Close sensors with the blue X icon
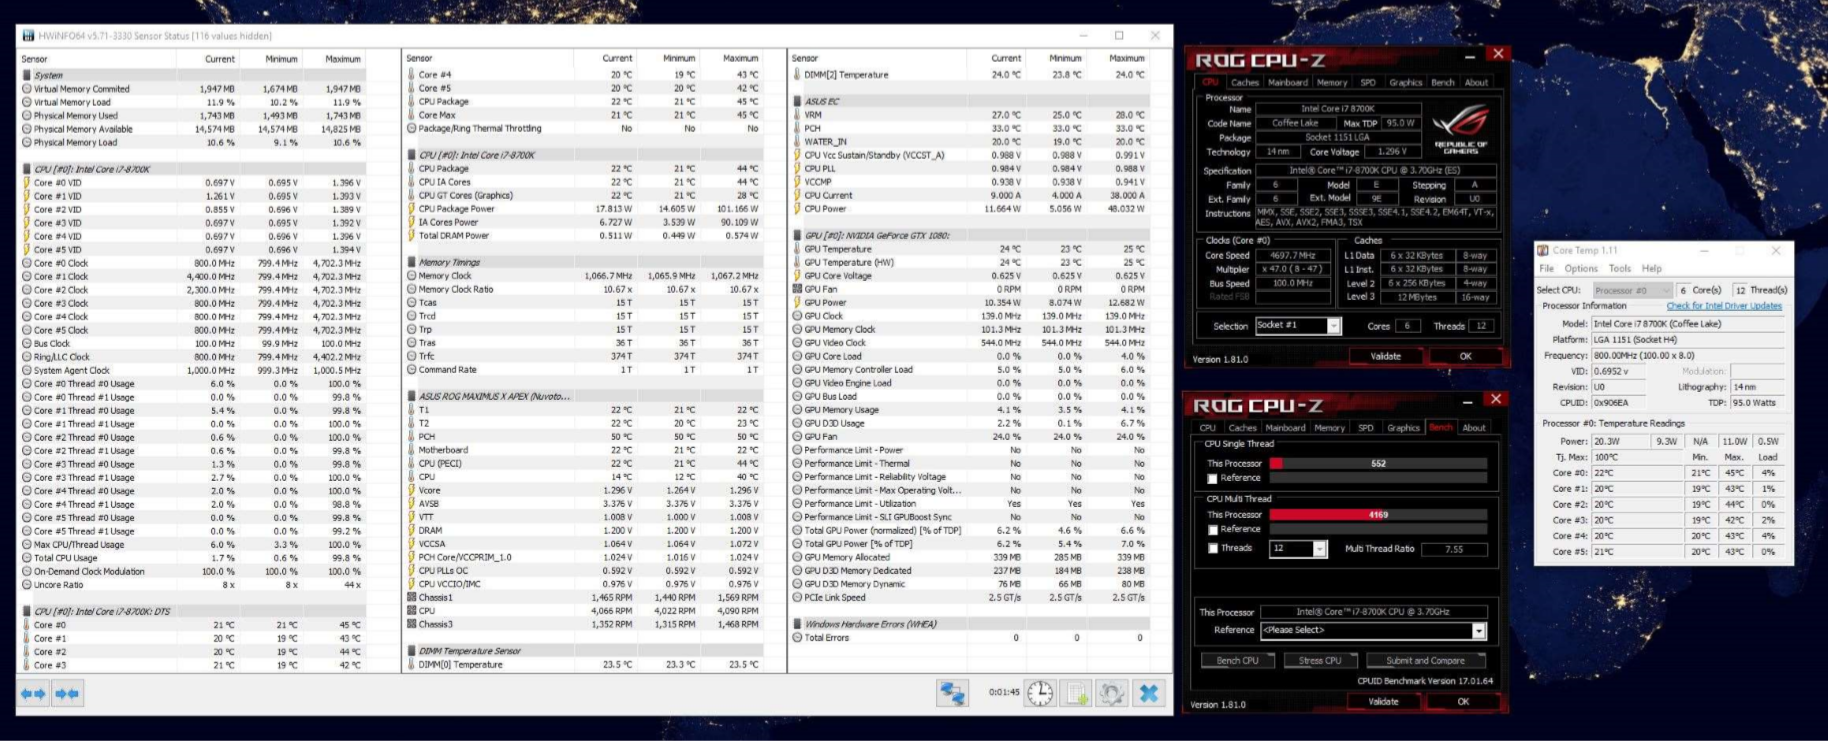1830x747 pixels. [x=1149, y=693]
